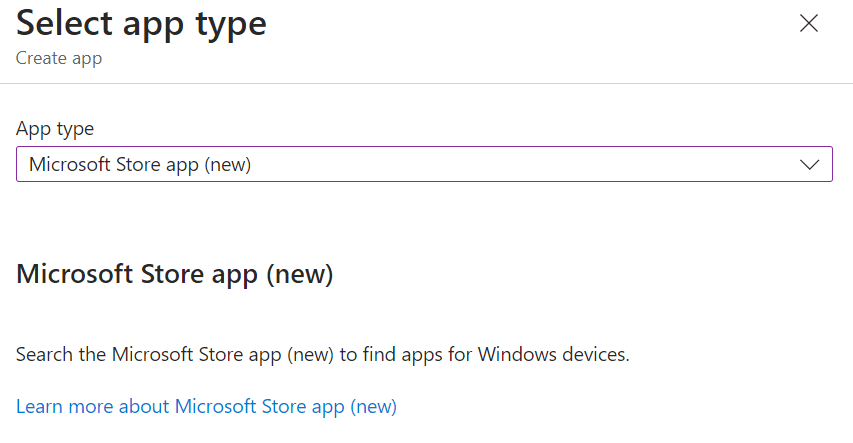853x443 pixels.
Task: Click selected value Microsoft Store app (new) in dropdown
Action: [x=140, y=164]
